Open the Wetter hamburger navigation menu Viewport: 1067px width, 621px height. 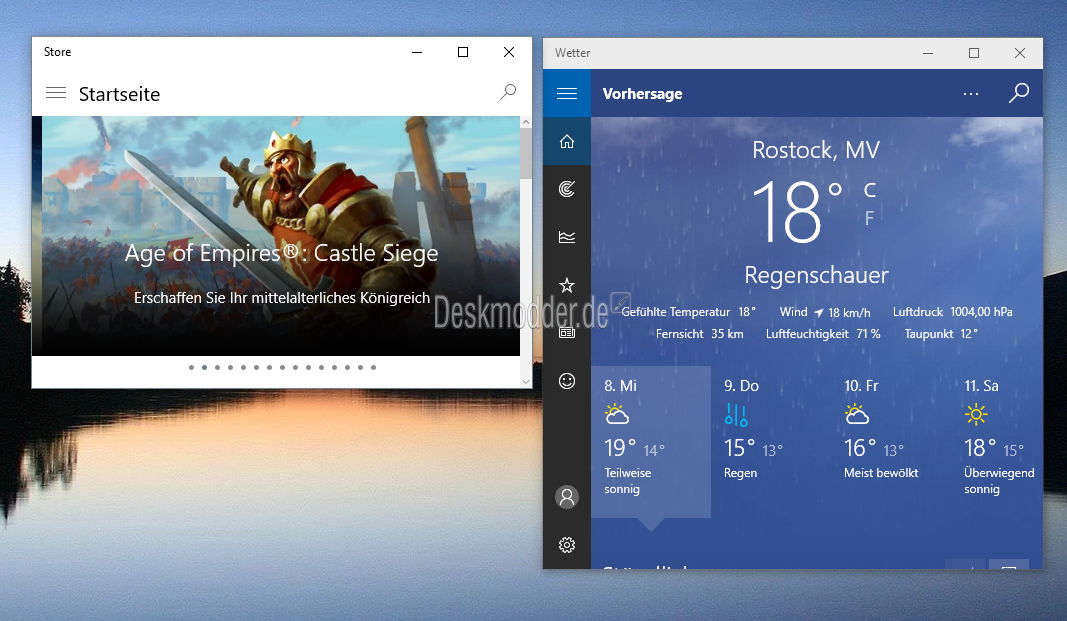567,93
